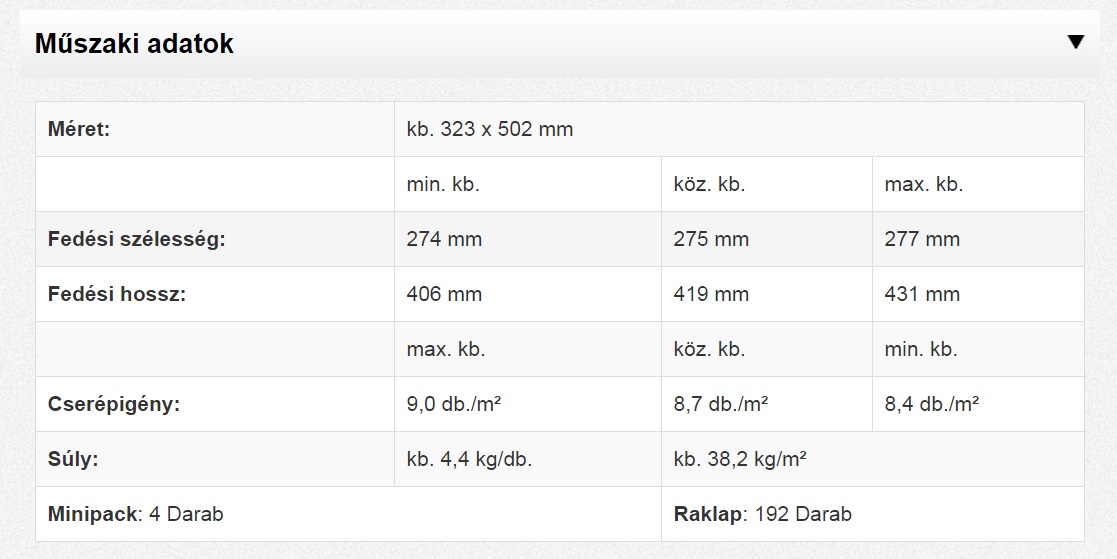Click the Fedési hossz row label
The image size is (1117, 559).
click(x=117, y=295)
